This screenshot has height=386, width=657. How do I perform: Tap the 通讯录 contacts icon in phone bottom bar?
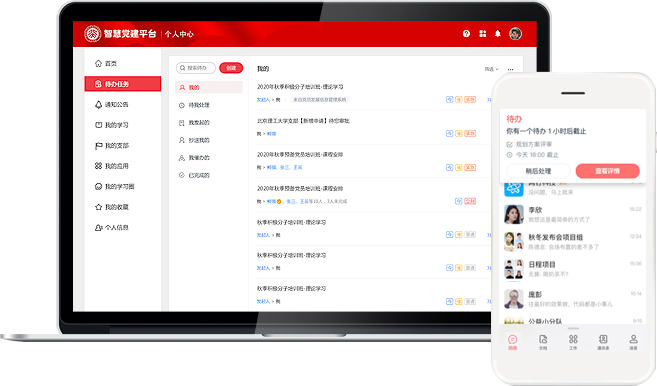(x=603, y=342)
